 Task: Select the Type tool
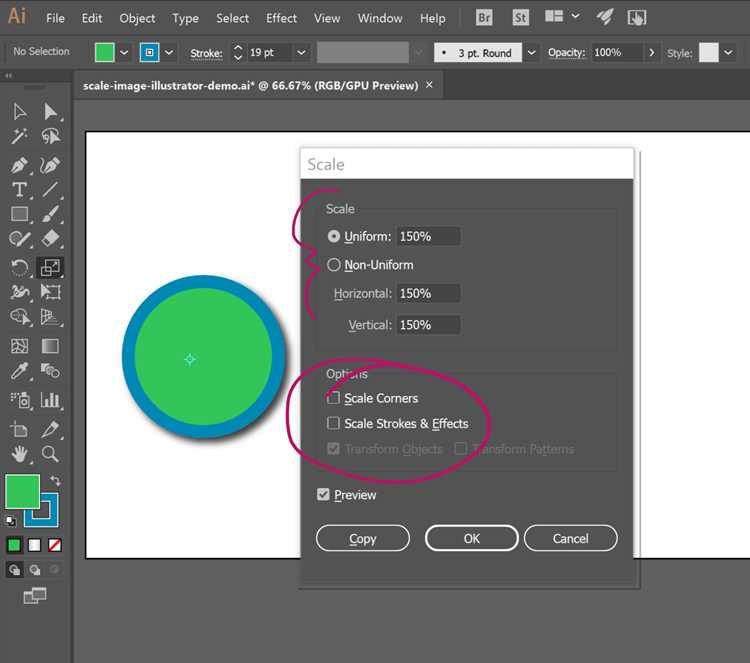coord(19,190)
